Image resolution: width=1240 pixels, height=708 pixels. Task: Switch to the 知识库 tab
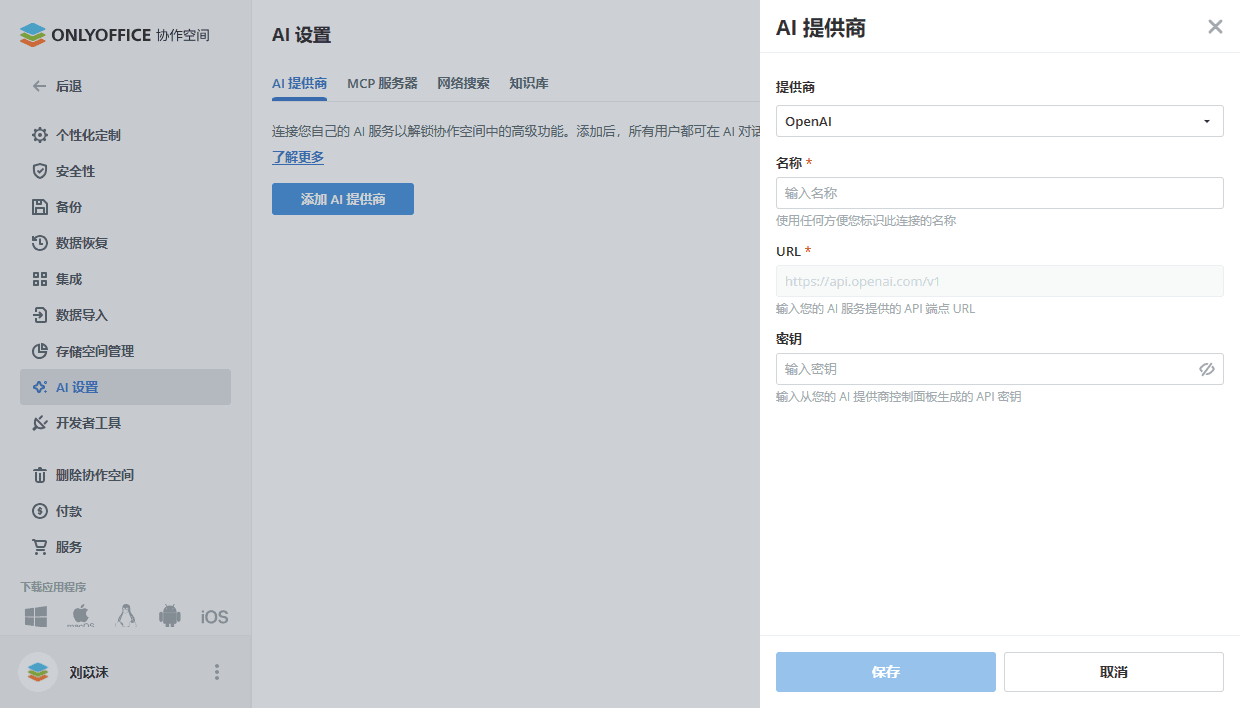529,83
